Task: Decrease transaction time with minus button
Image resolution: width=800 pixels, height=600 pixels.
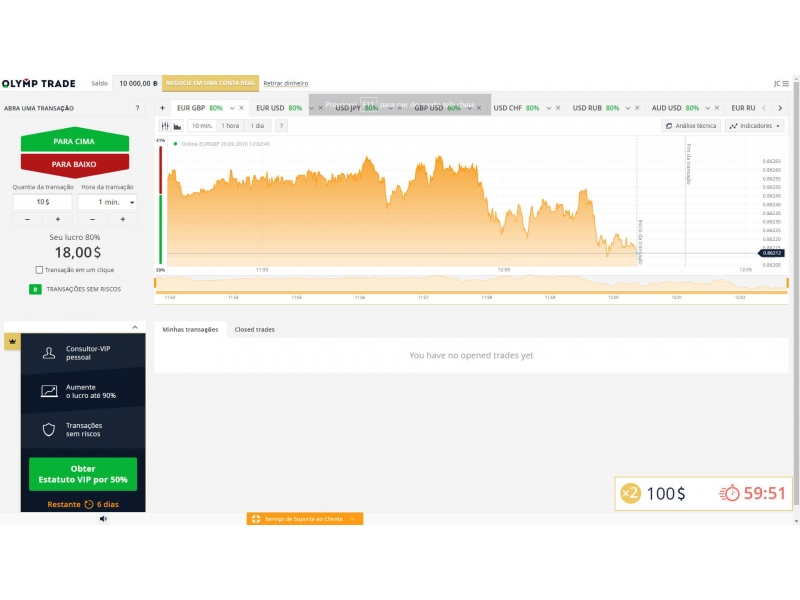Action: point(92,219)
